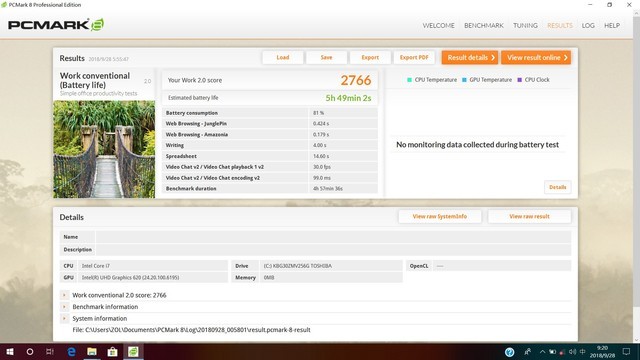Click Intel UHD Graphics 620 GPU value
The image size is (640, 360).
(x=130, y=278)
